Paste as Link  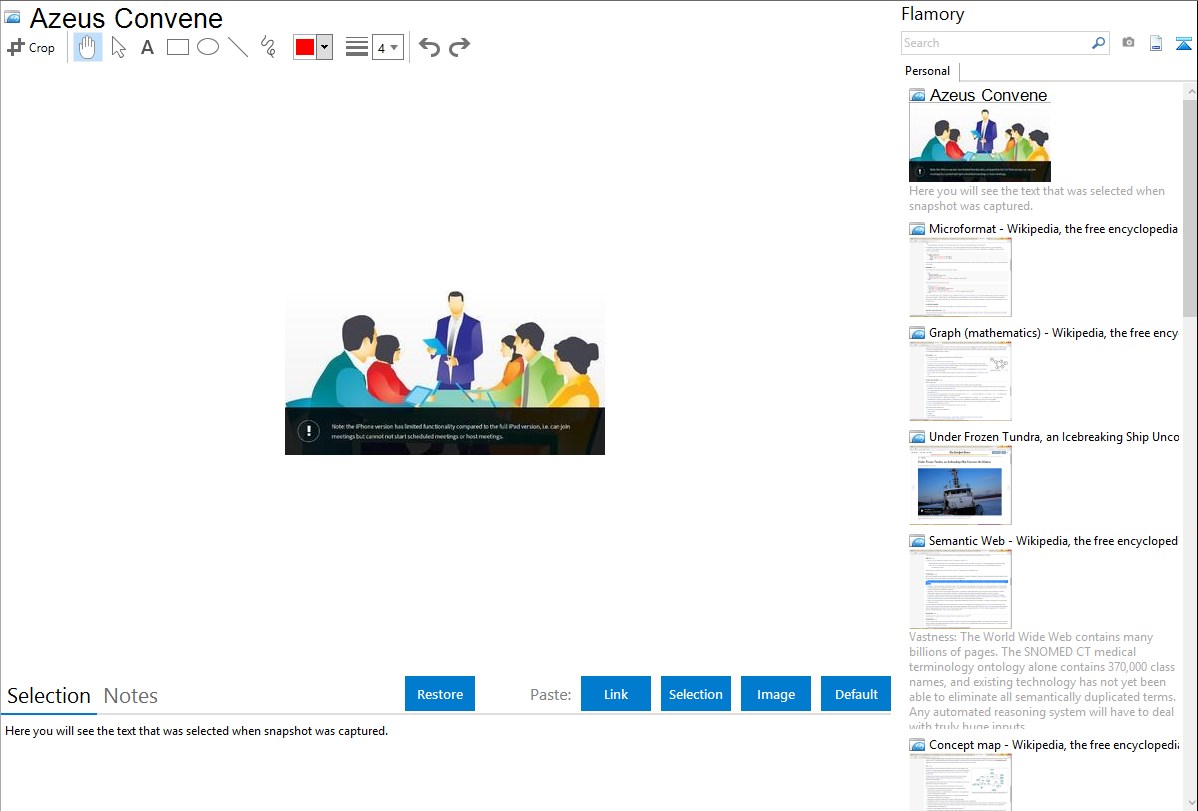616,694
